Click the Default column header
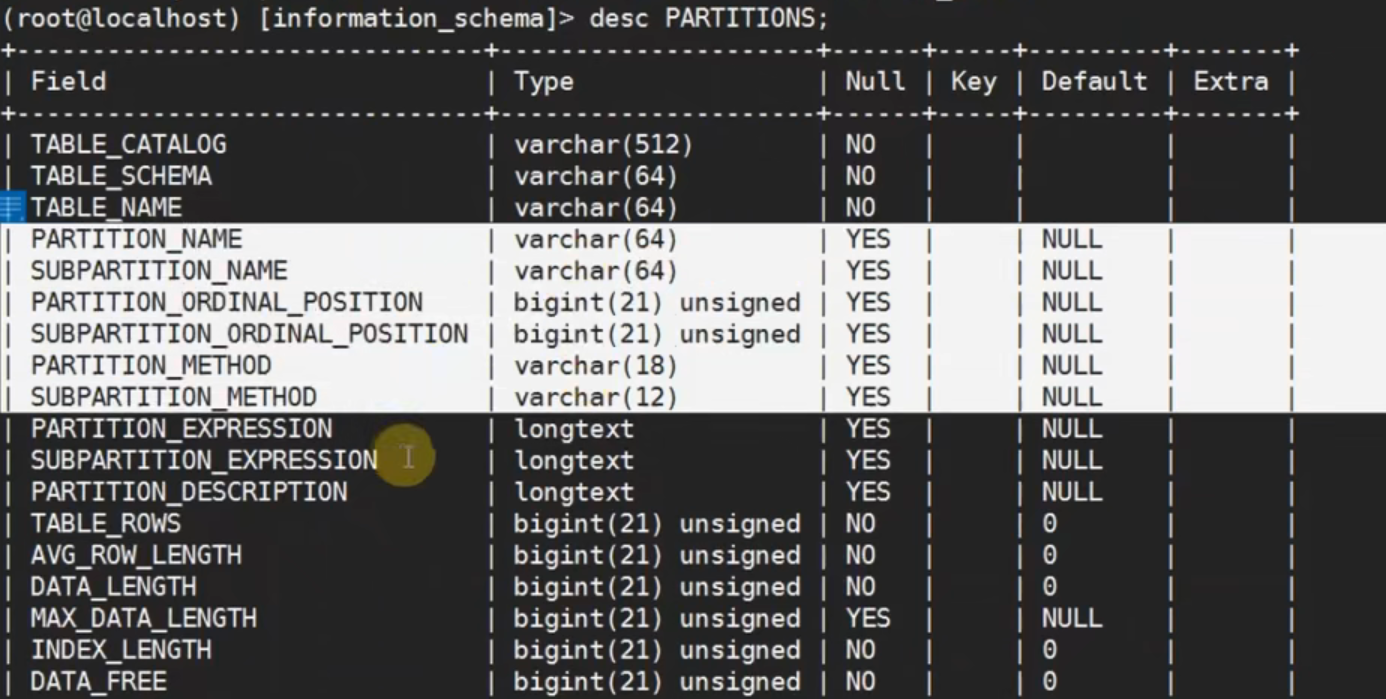The width and height of the screenshot is (1386, 699). 1094,81
